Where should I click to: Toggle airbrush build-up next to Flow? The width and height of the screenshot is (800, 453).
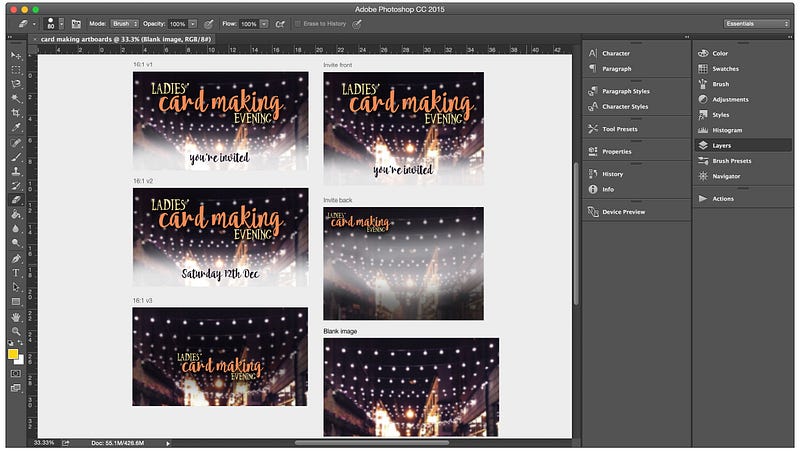(280, 22)
